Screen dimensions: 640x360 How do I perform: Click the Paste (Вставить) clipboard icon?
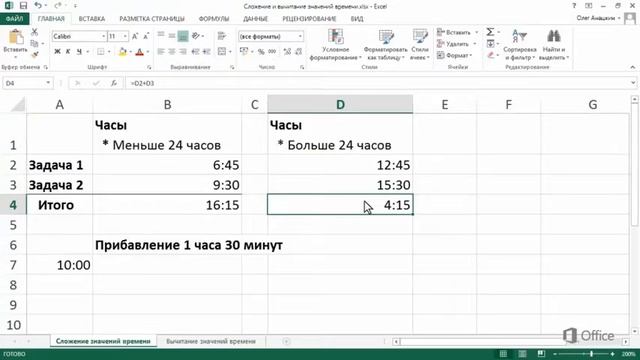16,38
